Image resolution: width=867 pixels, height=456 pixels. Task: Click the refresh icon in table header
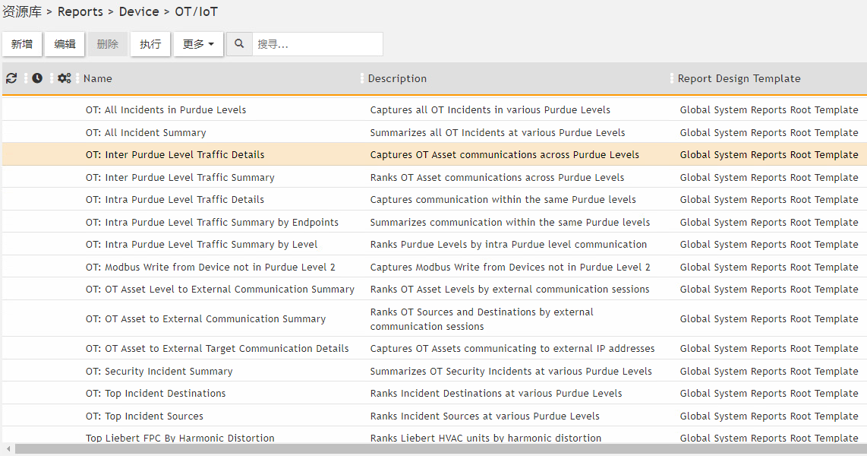point(12,78)
